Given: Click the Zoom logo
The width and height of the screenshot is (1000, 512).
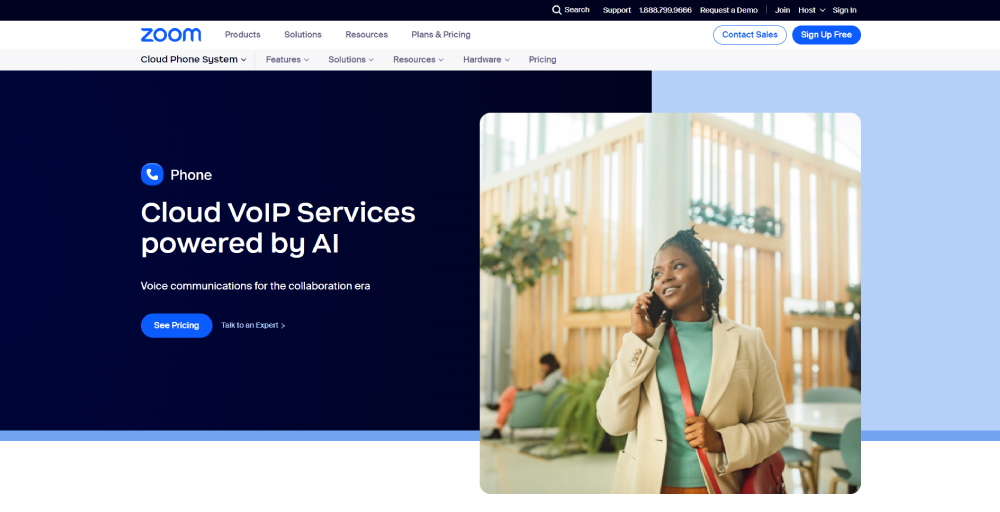Looking at the screenshot, I should tap(171, 34).
